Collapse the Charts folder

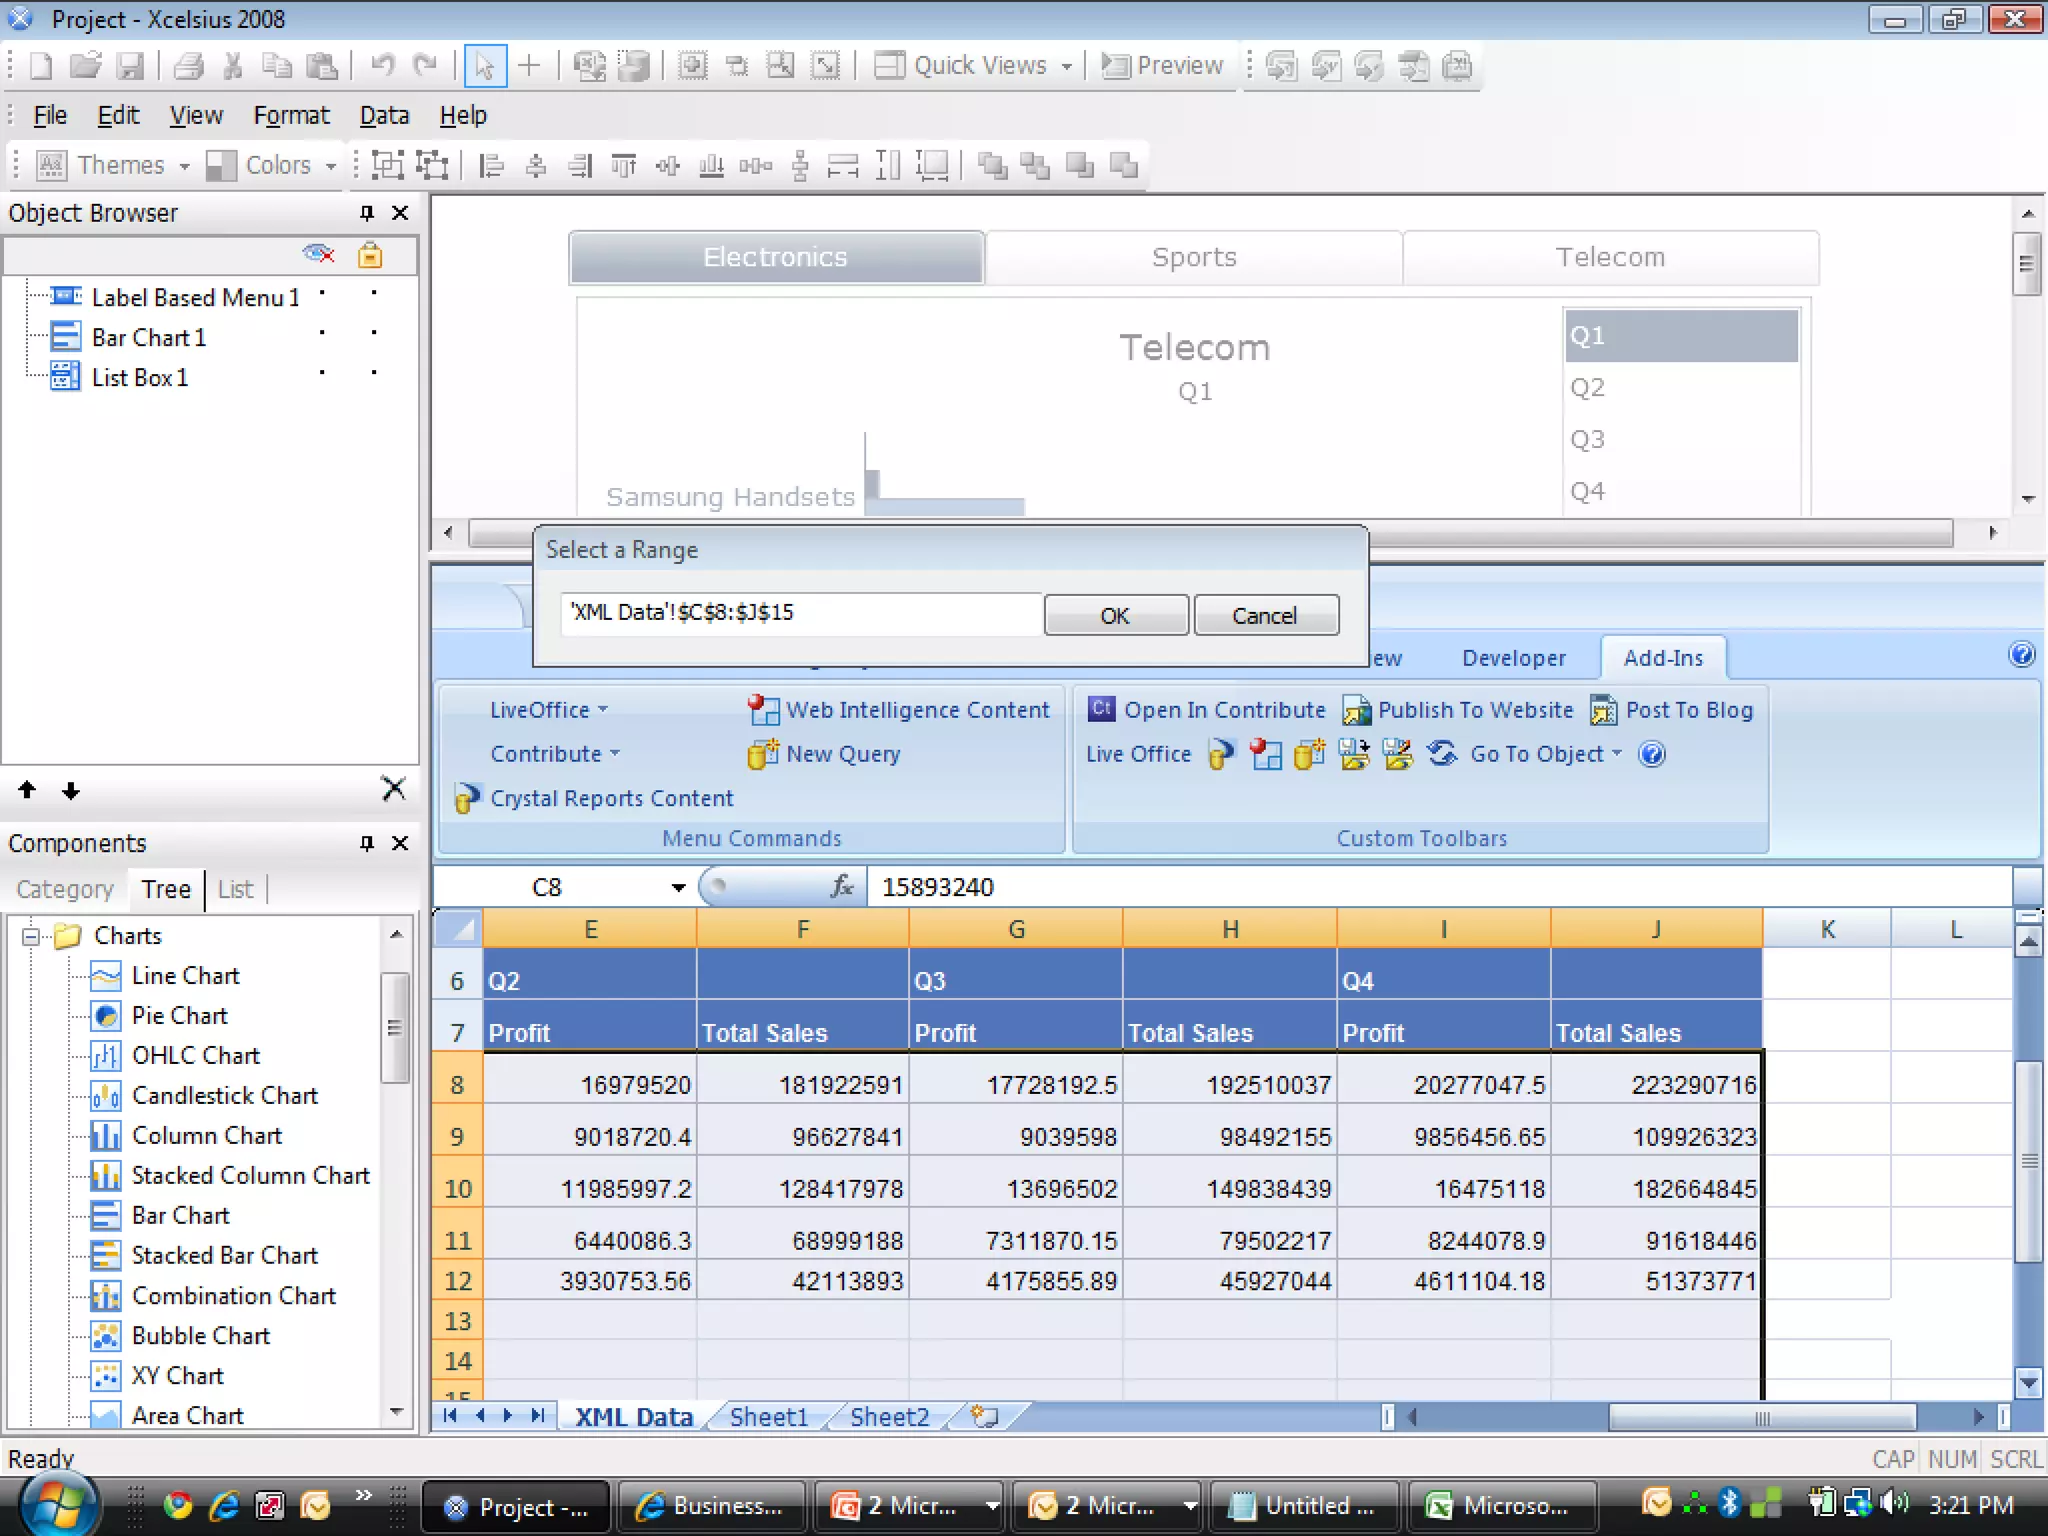pos(31,937)
